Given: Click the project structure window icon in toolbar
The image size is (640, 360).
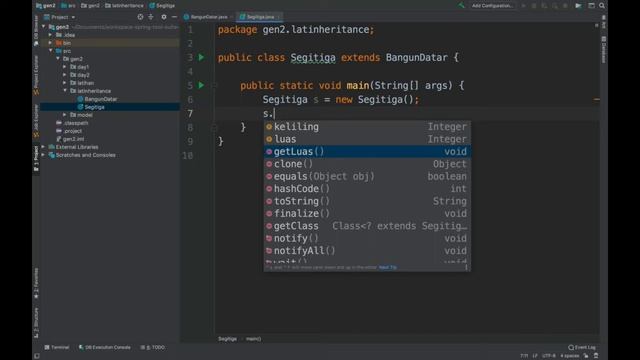Looking at the screenshot, I should pos(591,6).
